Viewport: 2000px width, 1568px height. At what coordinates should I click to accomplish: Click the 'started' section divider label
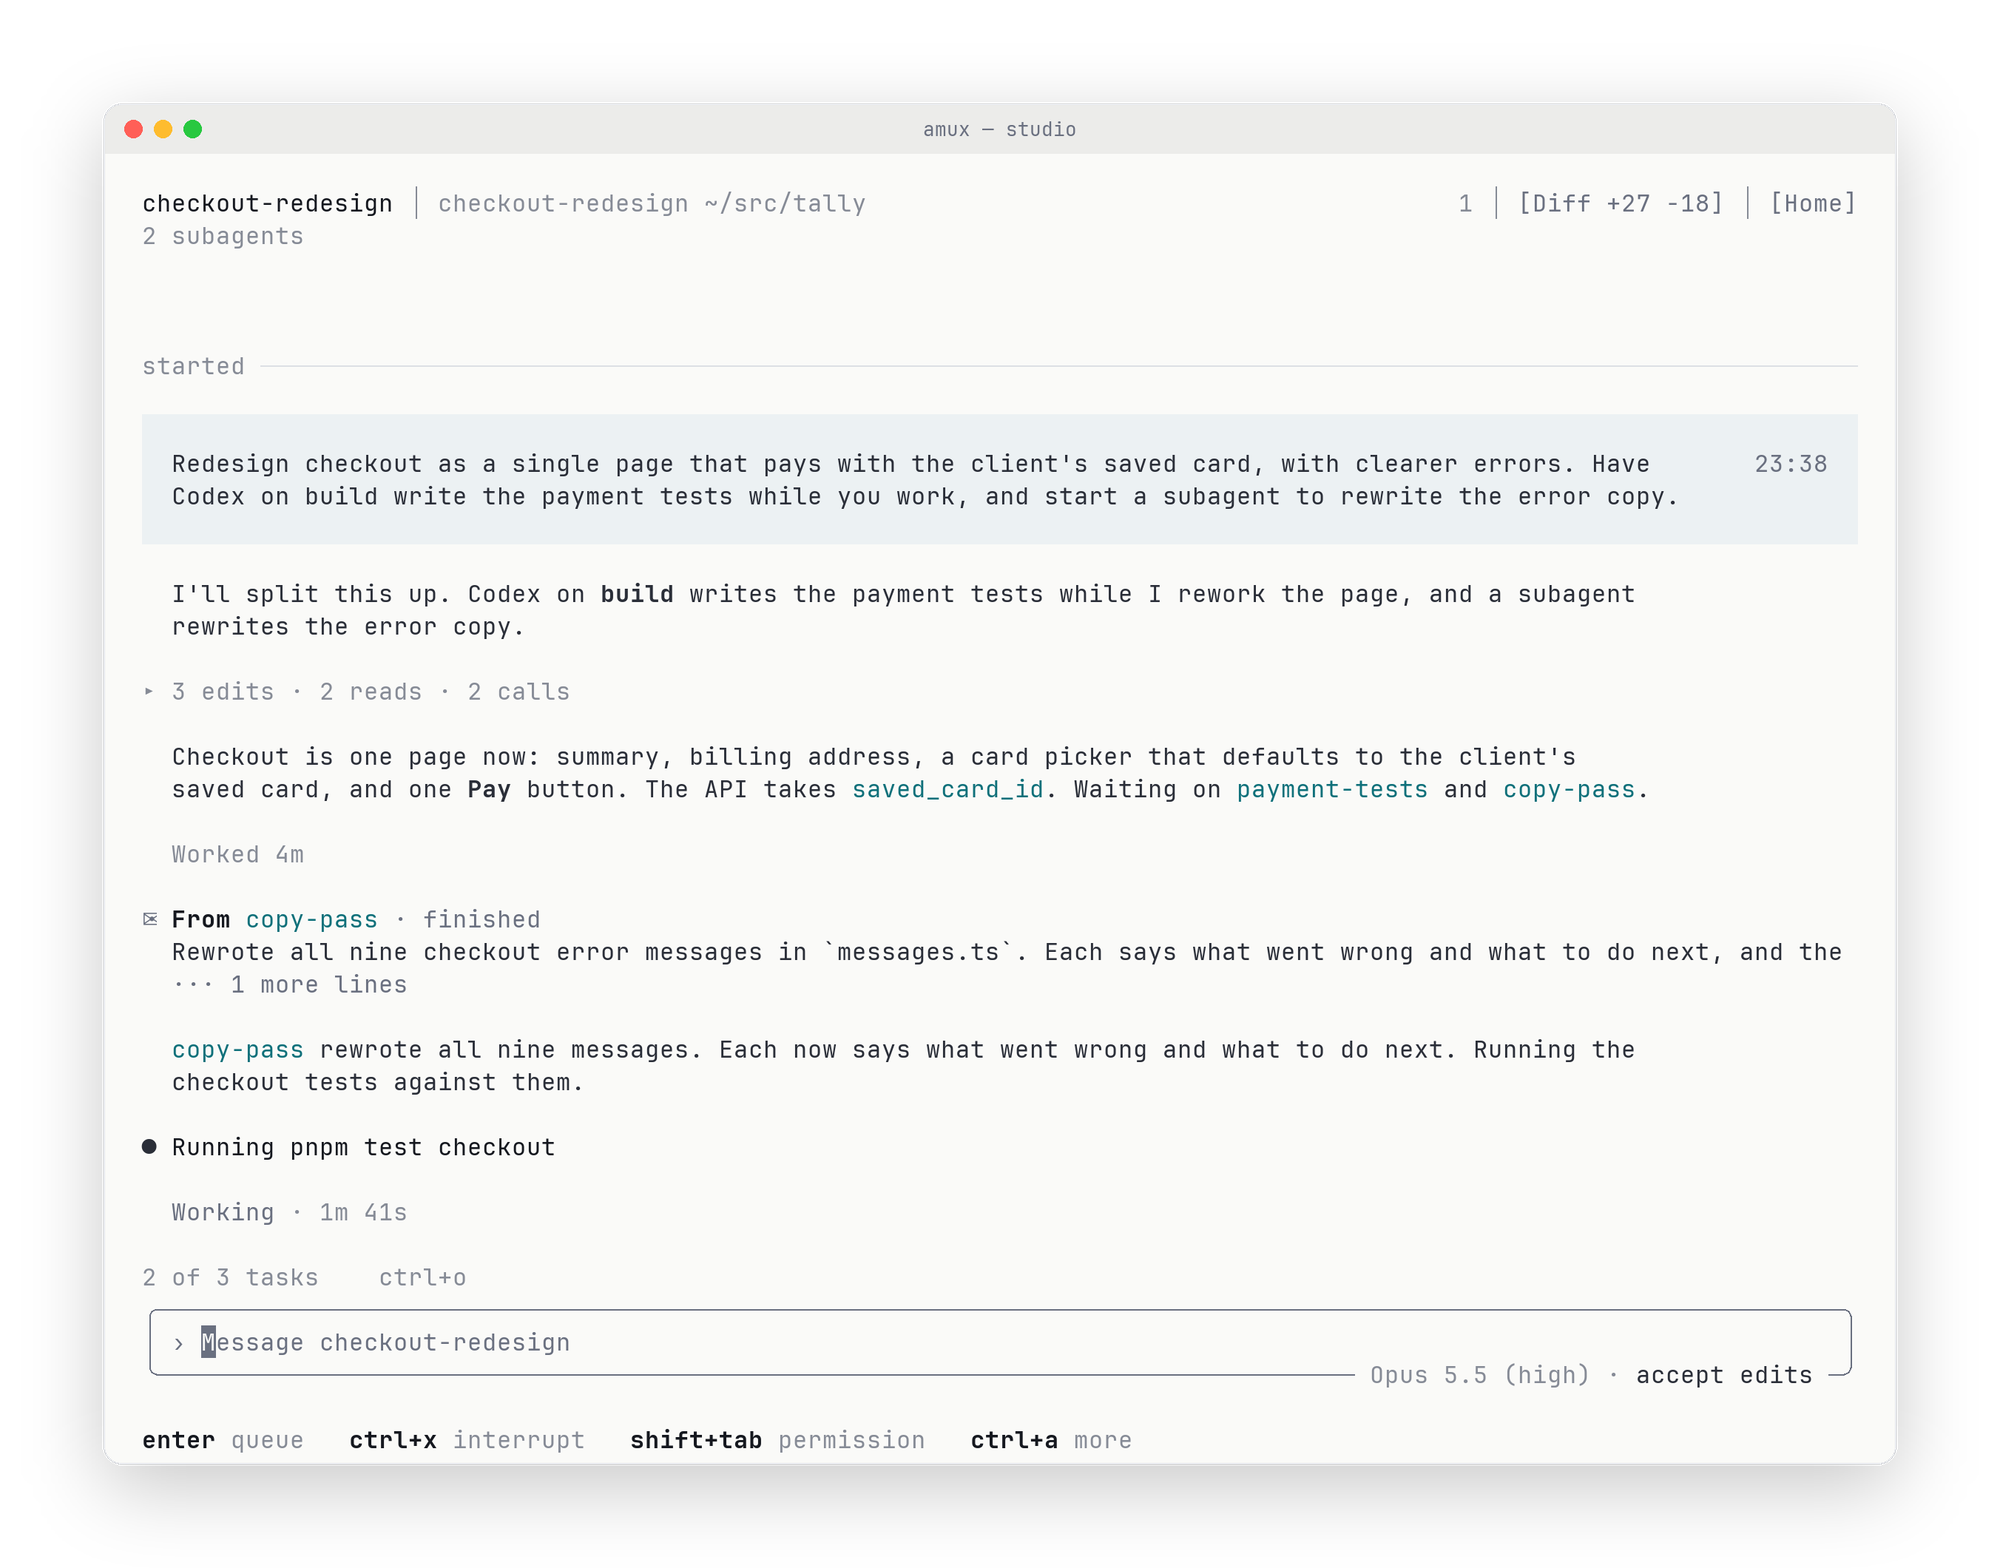click(193, 366)
